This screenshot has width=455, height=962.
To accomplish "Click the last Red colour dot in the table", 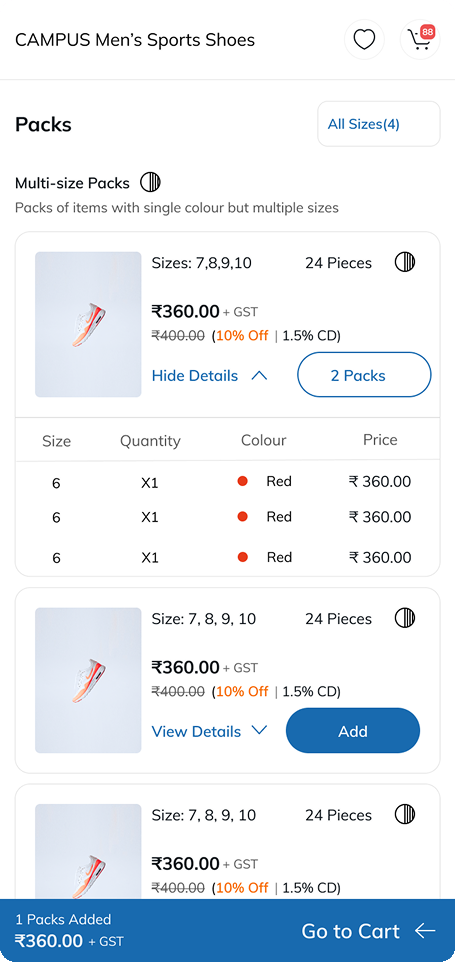I will tap(242, 557).
